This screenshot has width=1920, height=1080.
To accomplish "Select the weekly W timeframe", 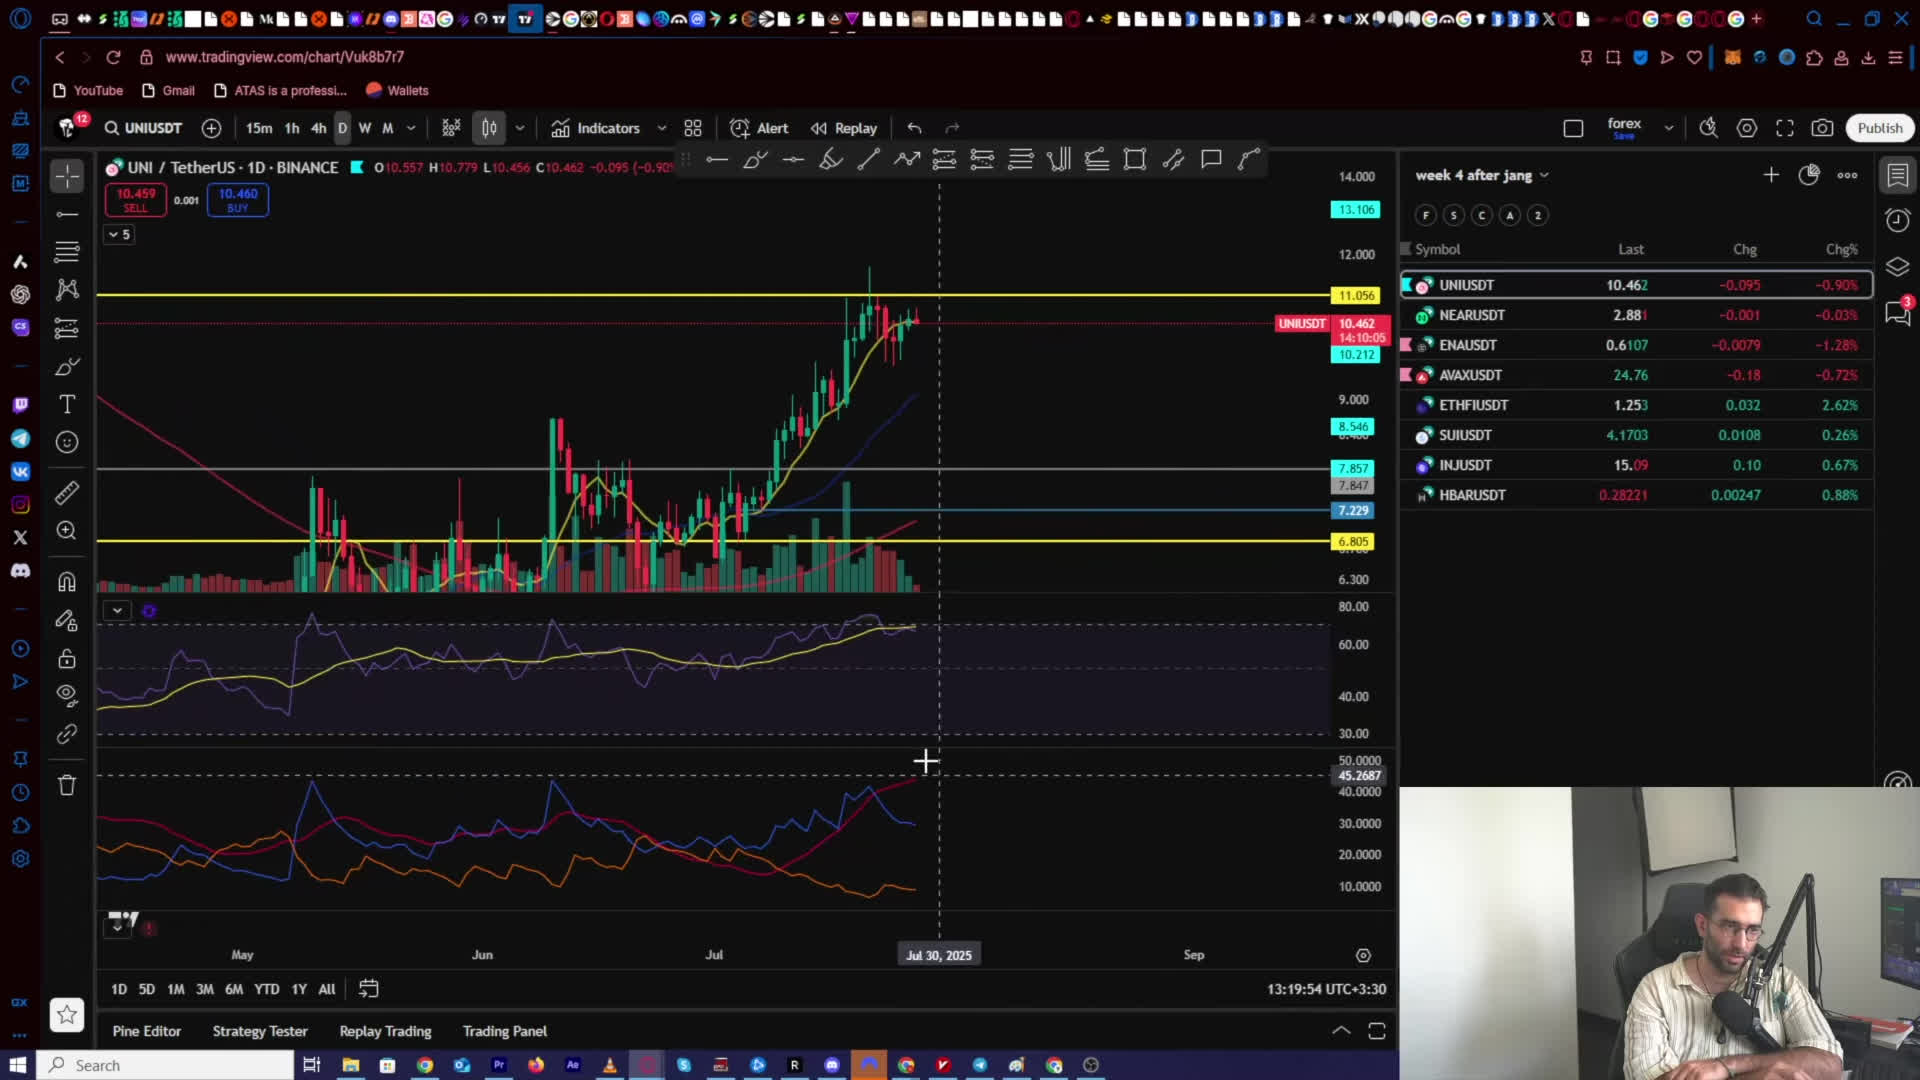I will pos(365,128).
